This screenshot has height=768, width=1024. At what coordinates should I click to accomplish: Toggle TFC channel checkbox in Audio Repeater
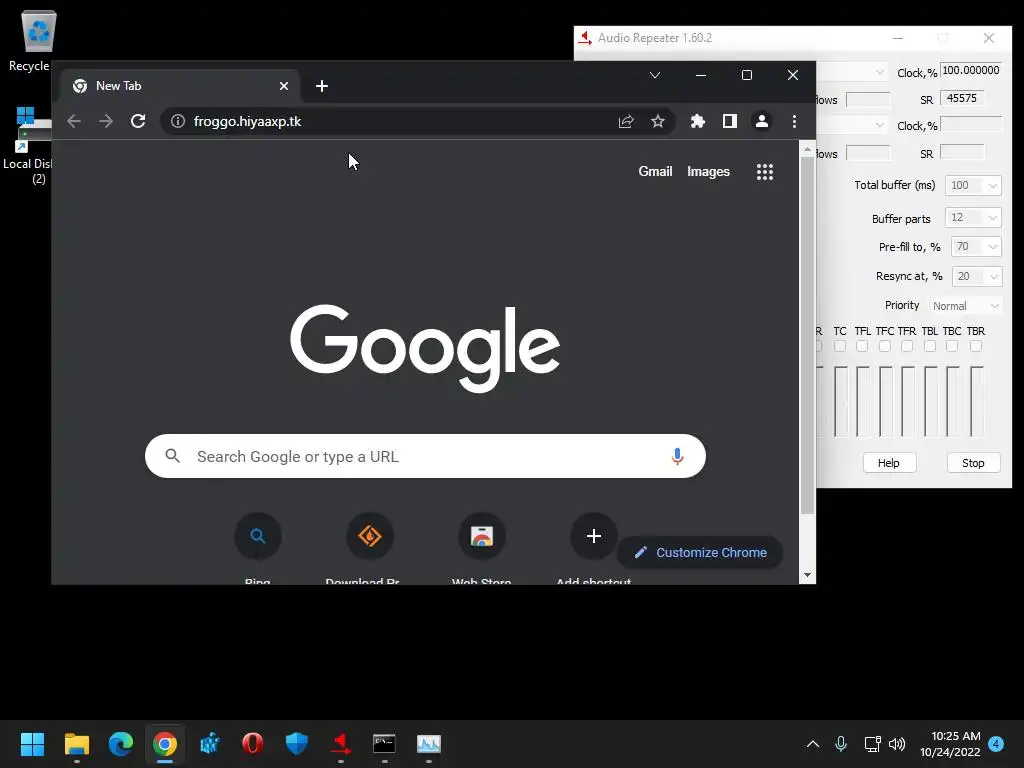pos(885,346)
